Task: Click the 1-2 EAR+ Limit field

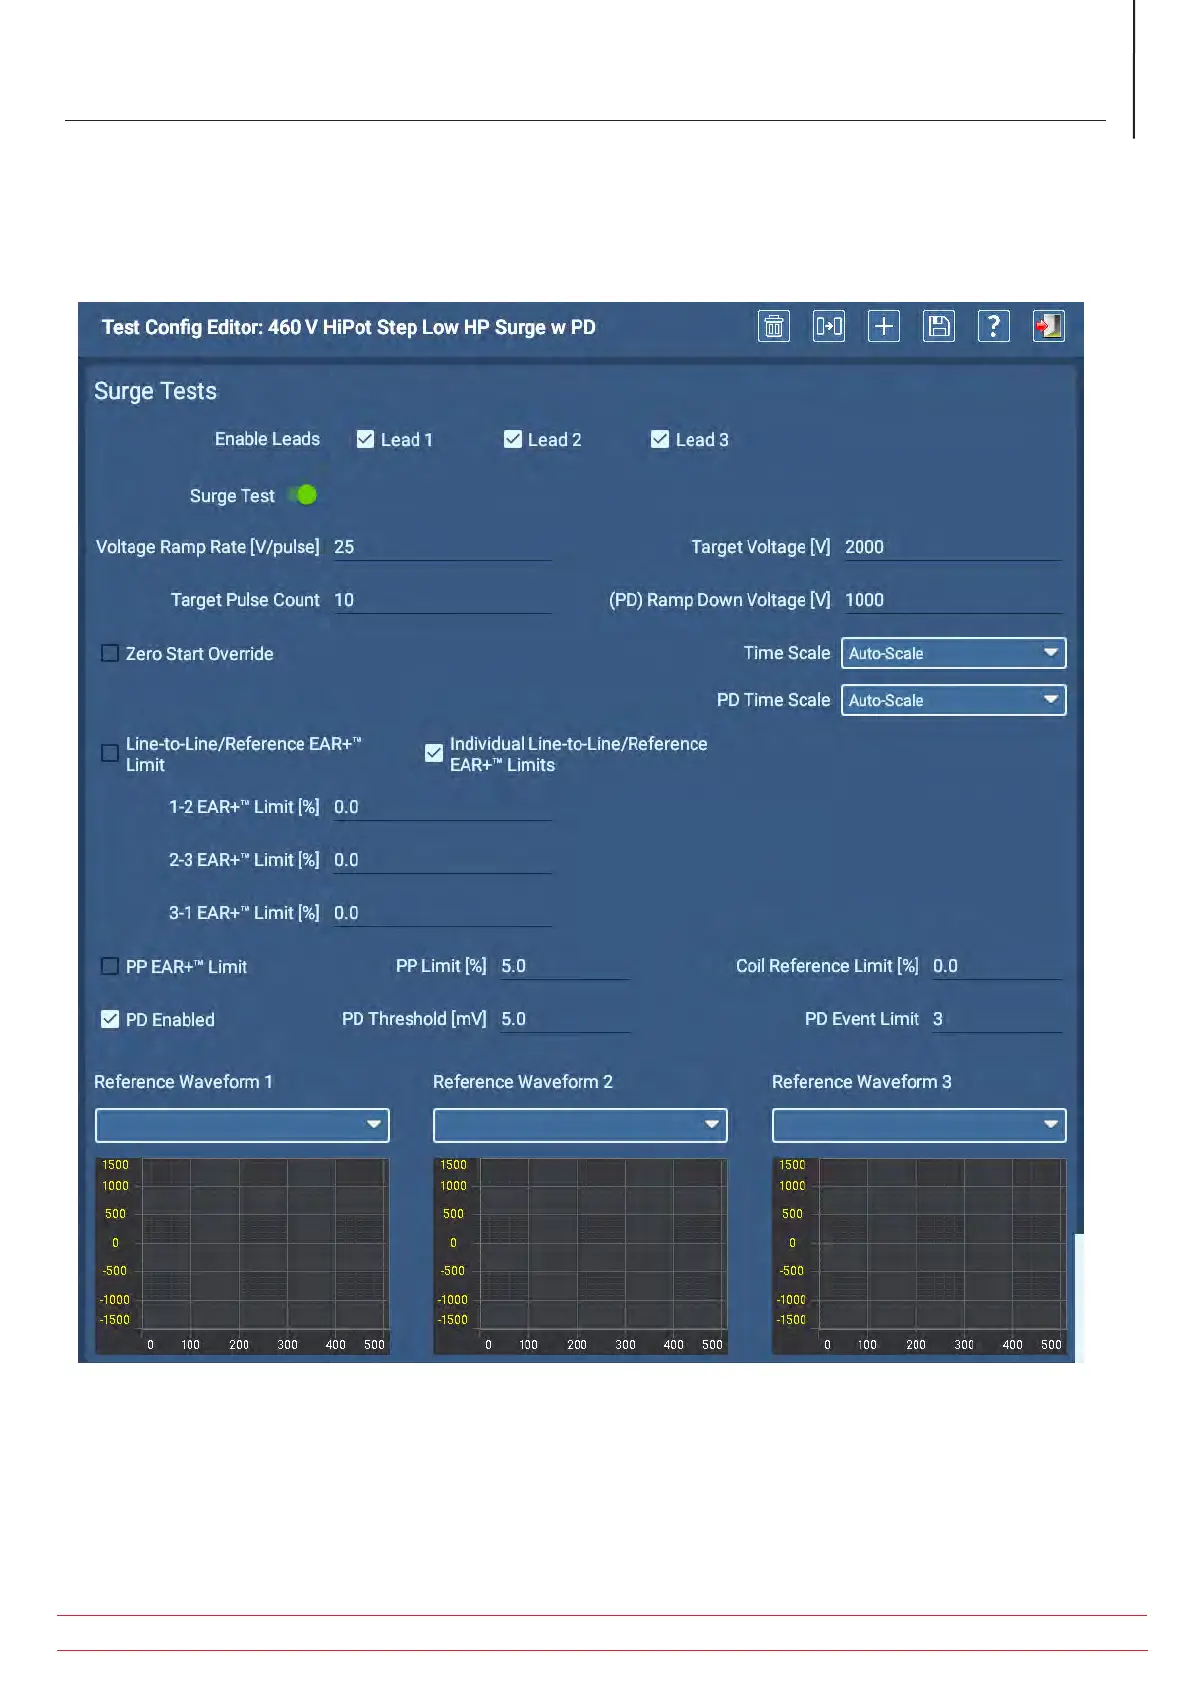Action: click(x=442, y=807)
